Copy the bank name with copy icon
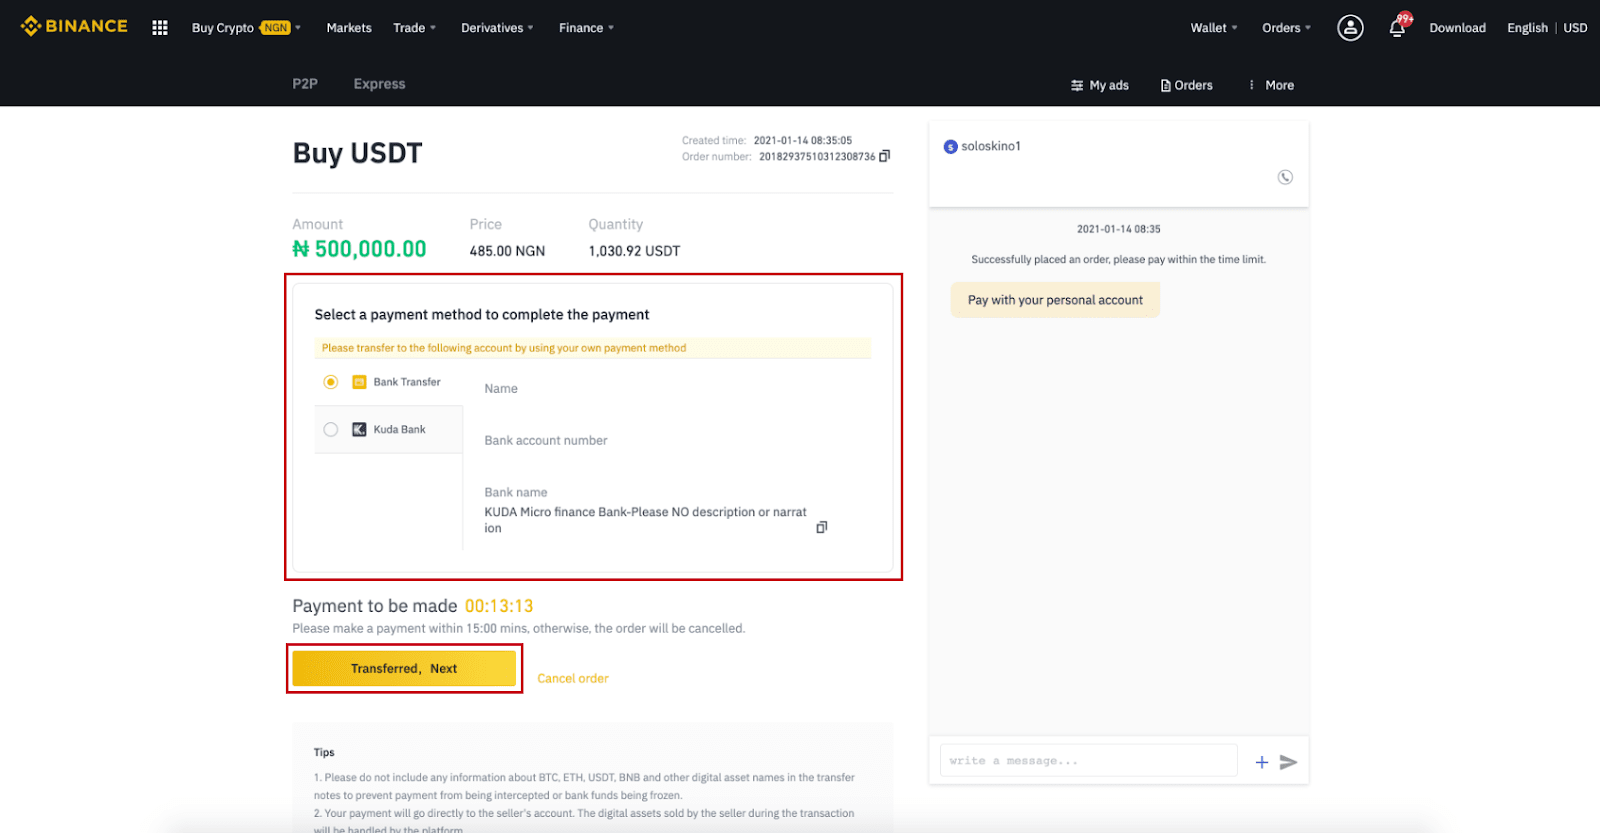 tap(822, 527)
